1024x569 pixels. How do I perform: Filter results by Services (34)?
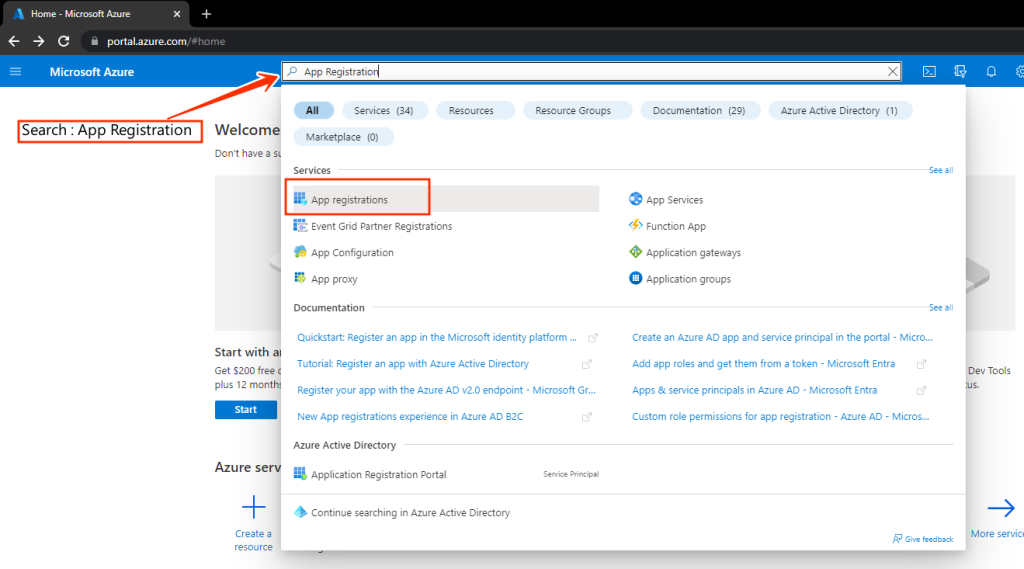384,110
